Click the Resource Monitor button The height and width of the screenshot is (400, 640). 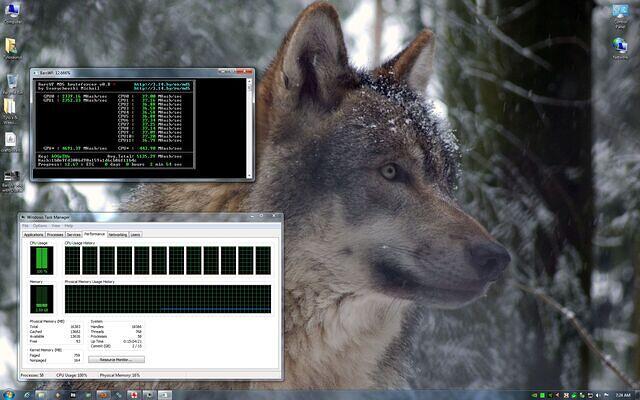pos(116,359)
